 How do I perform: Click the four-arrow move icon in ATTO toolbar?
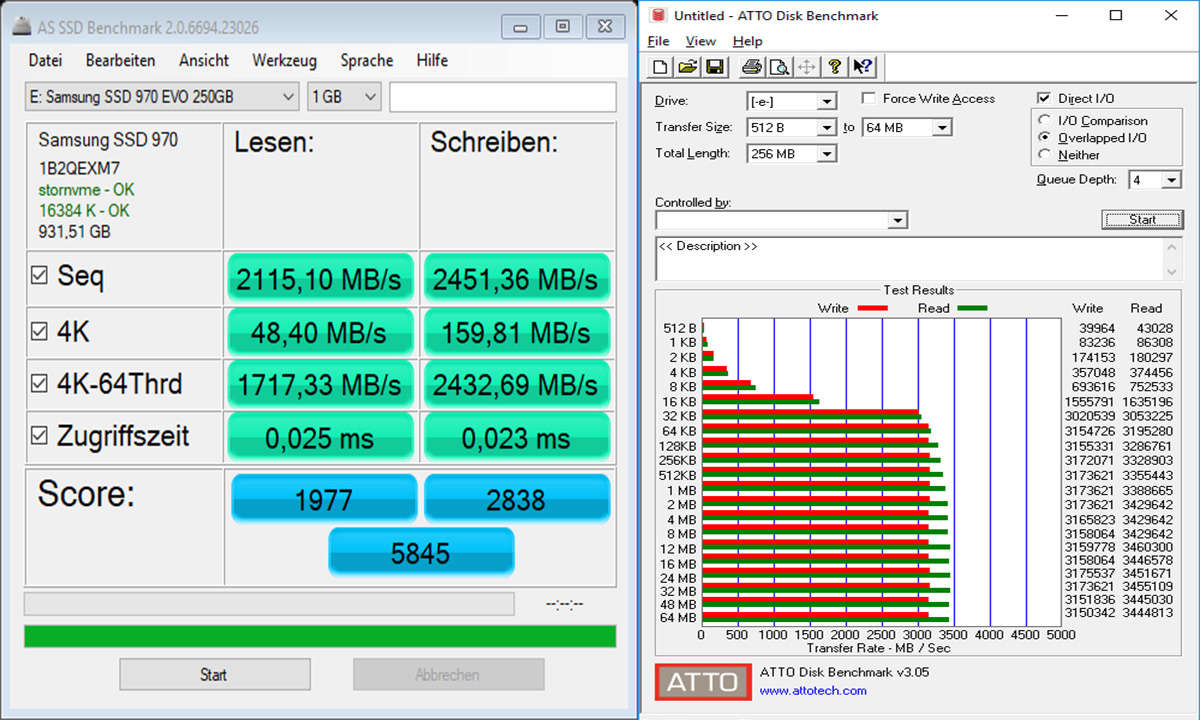pyautogui.click(x=807, y=67)
